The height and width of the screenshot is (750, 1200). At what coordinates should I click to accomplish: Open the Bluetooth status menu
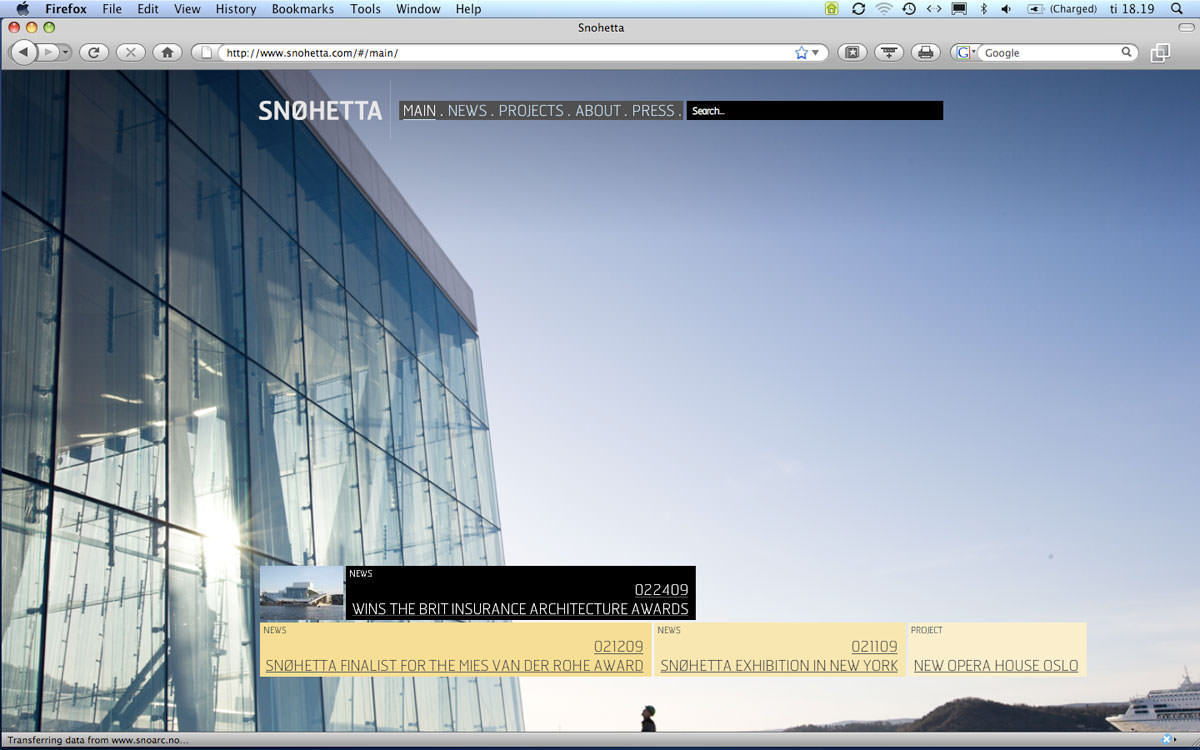(983, 9)
